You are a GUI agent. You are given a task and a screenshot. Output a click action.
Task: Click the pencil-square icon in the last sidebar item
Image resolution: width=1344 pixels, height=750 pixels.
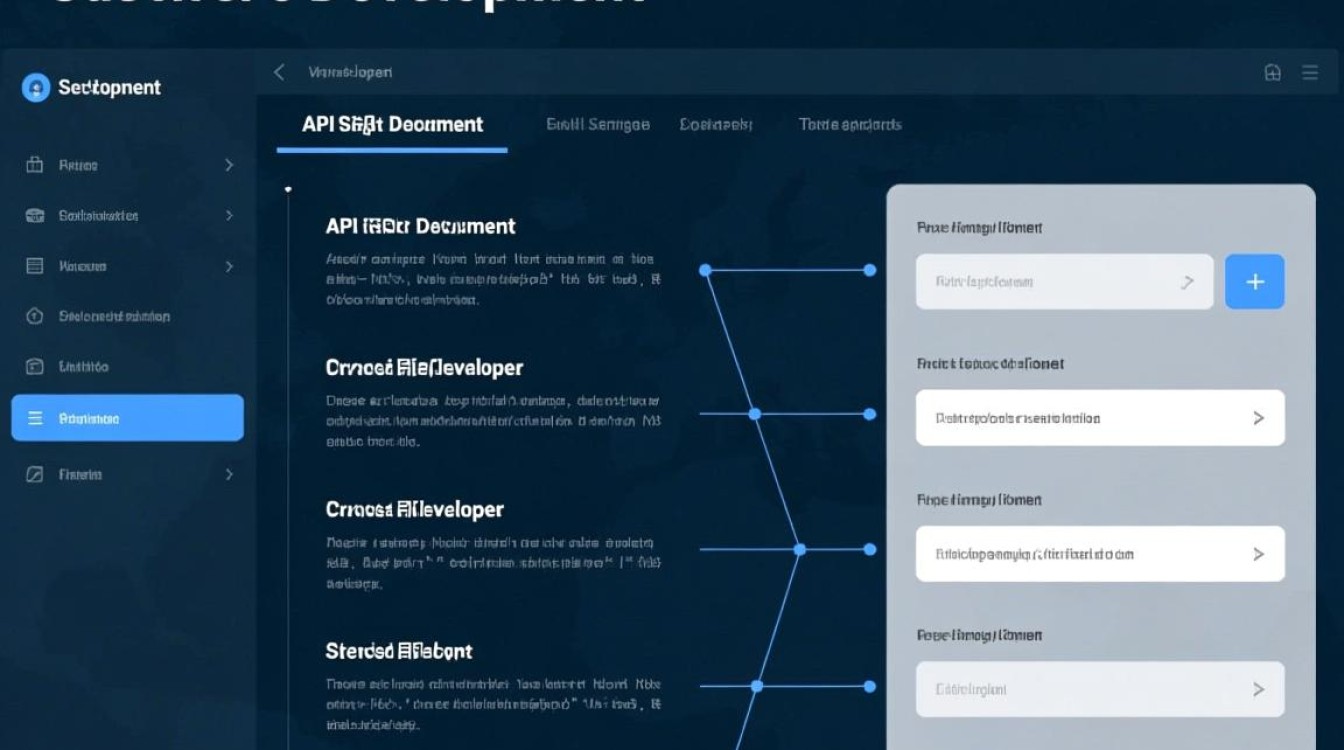click(x=35, y=475)
